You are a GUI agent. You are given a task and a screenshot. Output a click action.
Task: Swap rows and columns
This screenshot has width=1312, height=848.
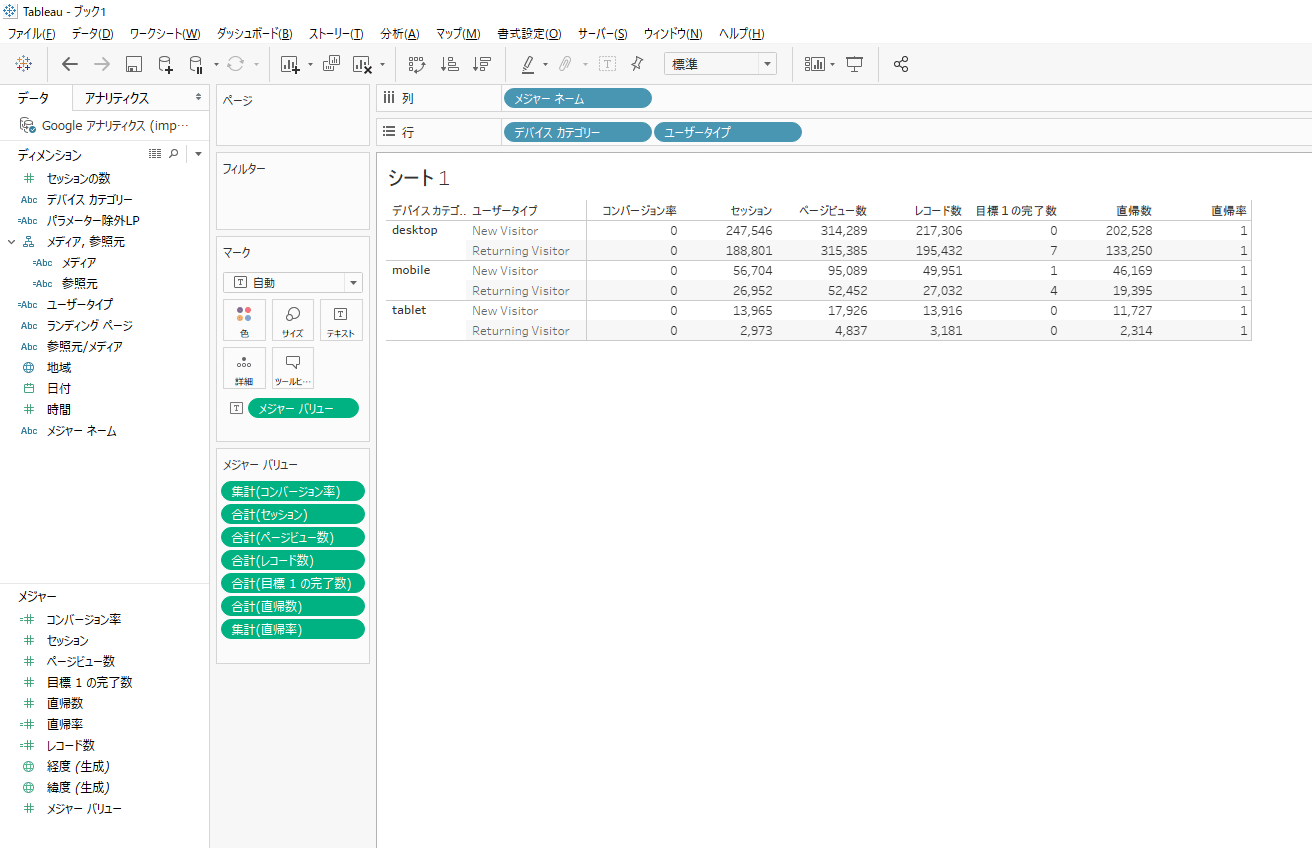[x=417, y=64]
